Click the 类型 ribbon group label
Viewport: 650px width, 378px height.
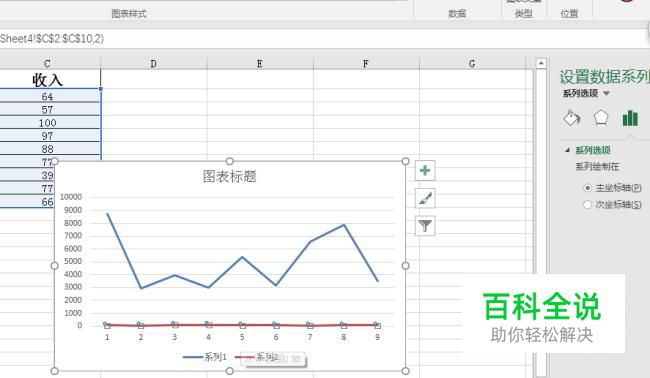point(524,14)
